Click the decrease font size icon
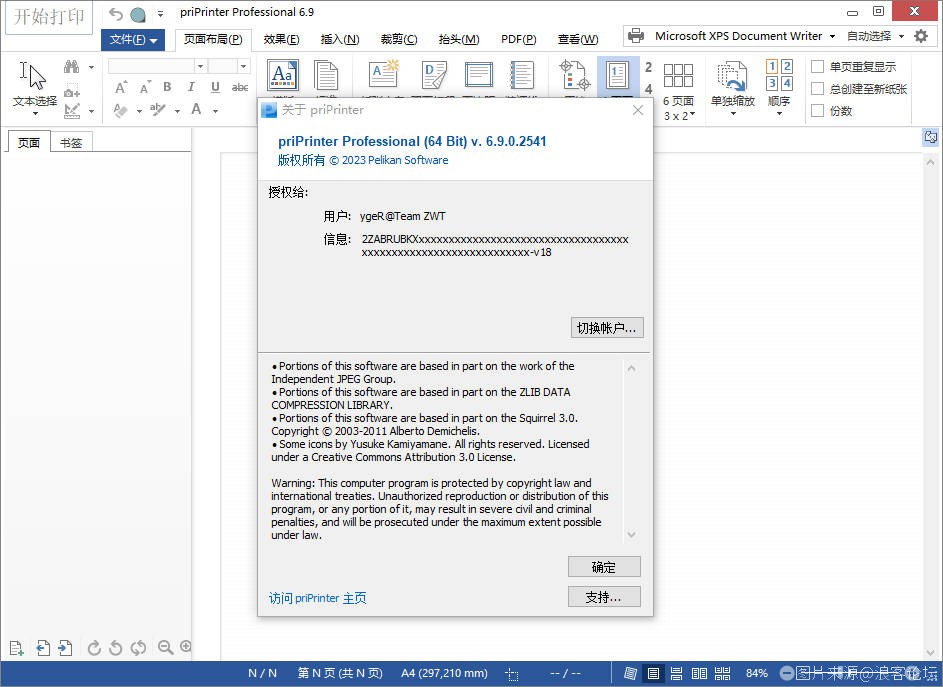The height and width of the screenshot is (687, 943). click(x=145, y=87)
